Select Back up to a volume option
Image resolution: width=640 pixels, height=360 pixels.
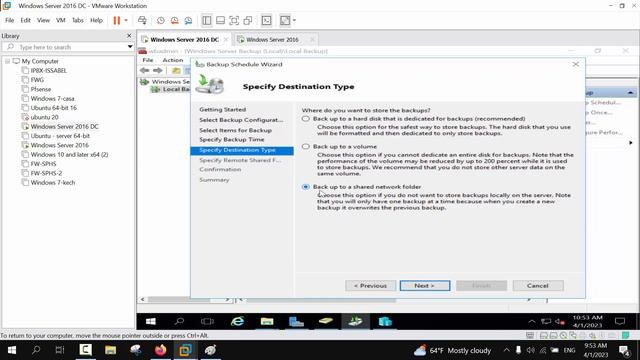click(306, 147)
